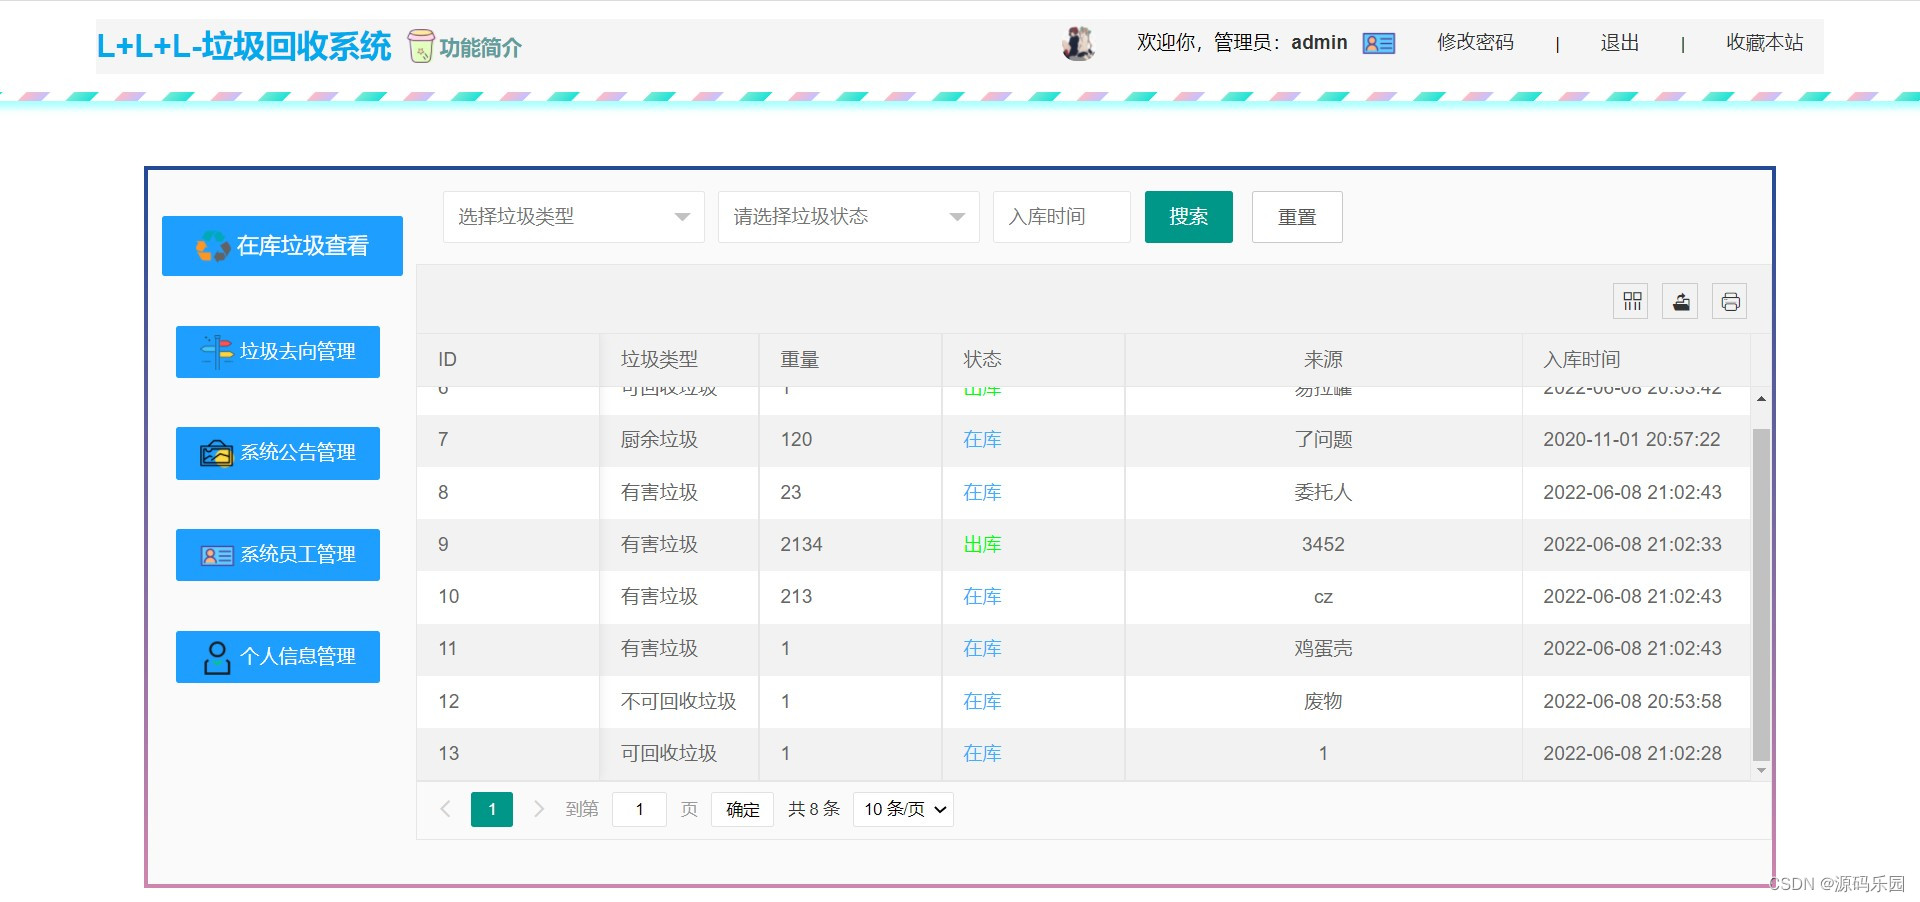Click the toggle columns icon above the table
The image size is (1920, 902).
[x=1630, y=301]
